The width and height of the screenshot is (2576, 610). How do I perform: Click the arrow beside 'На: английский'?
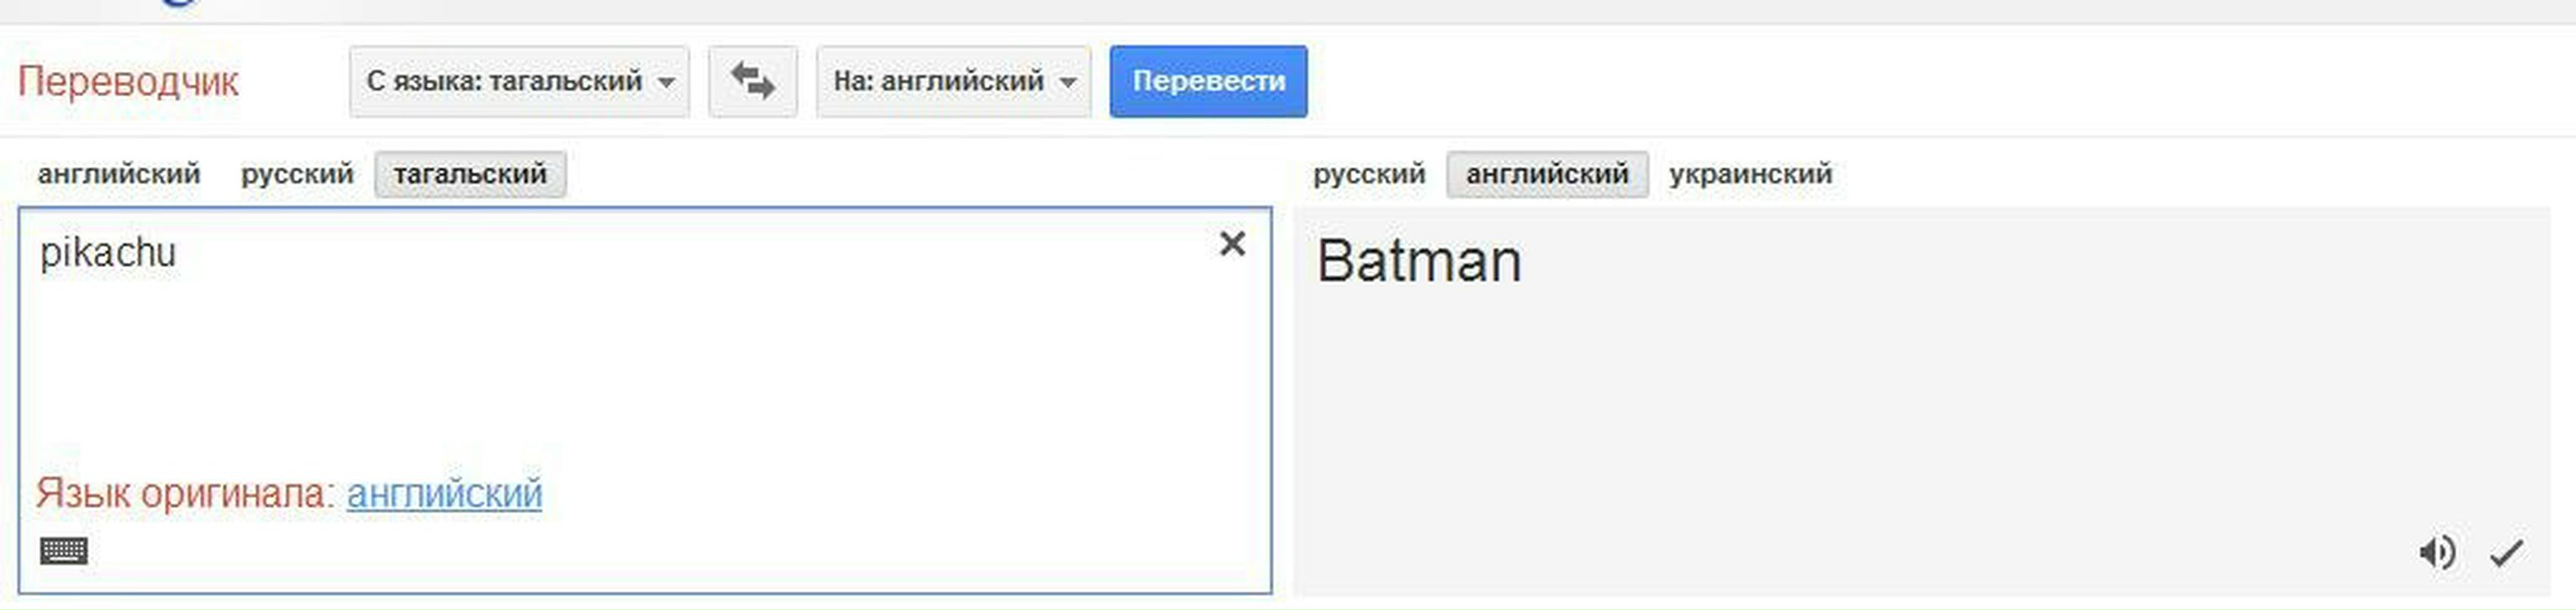(x=1068, y=82)
